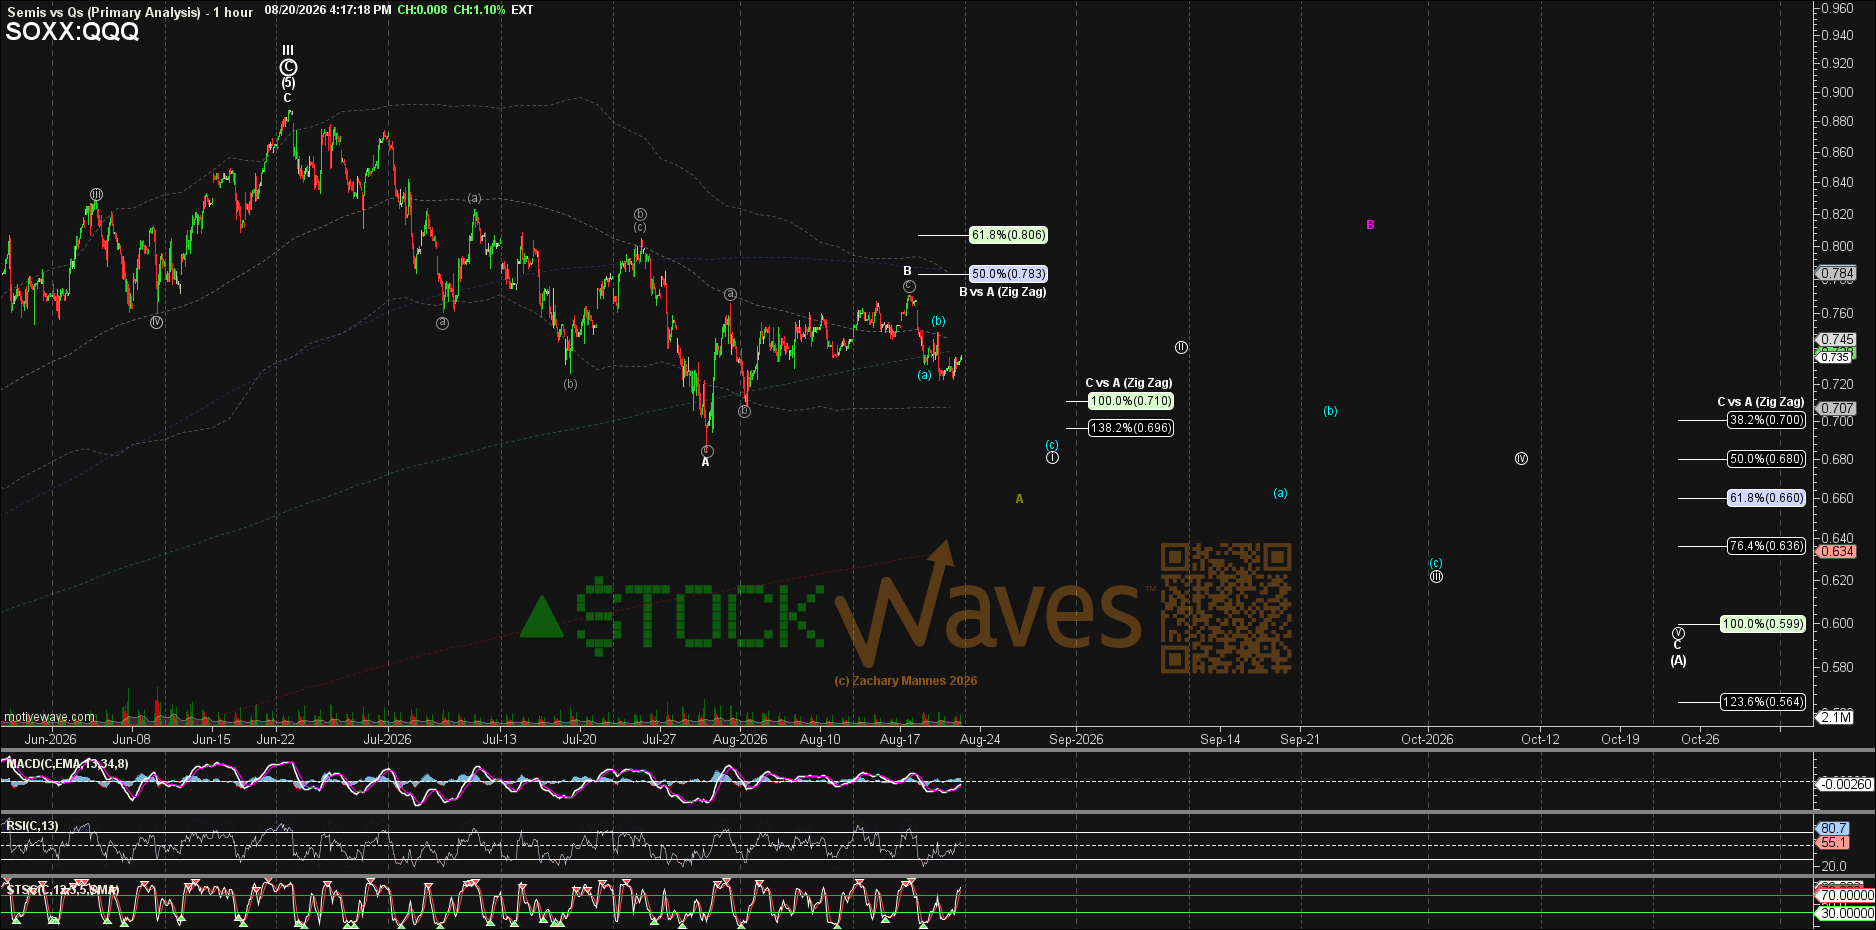This screenshot has height=930, width=1876.
Task: Click the 2.1M volume axis marker
Action: [1835, 717]
